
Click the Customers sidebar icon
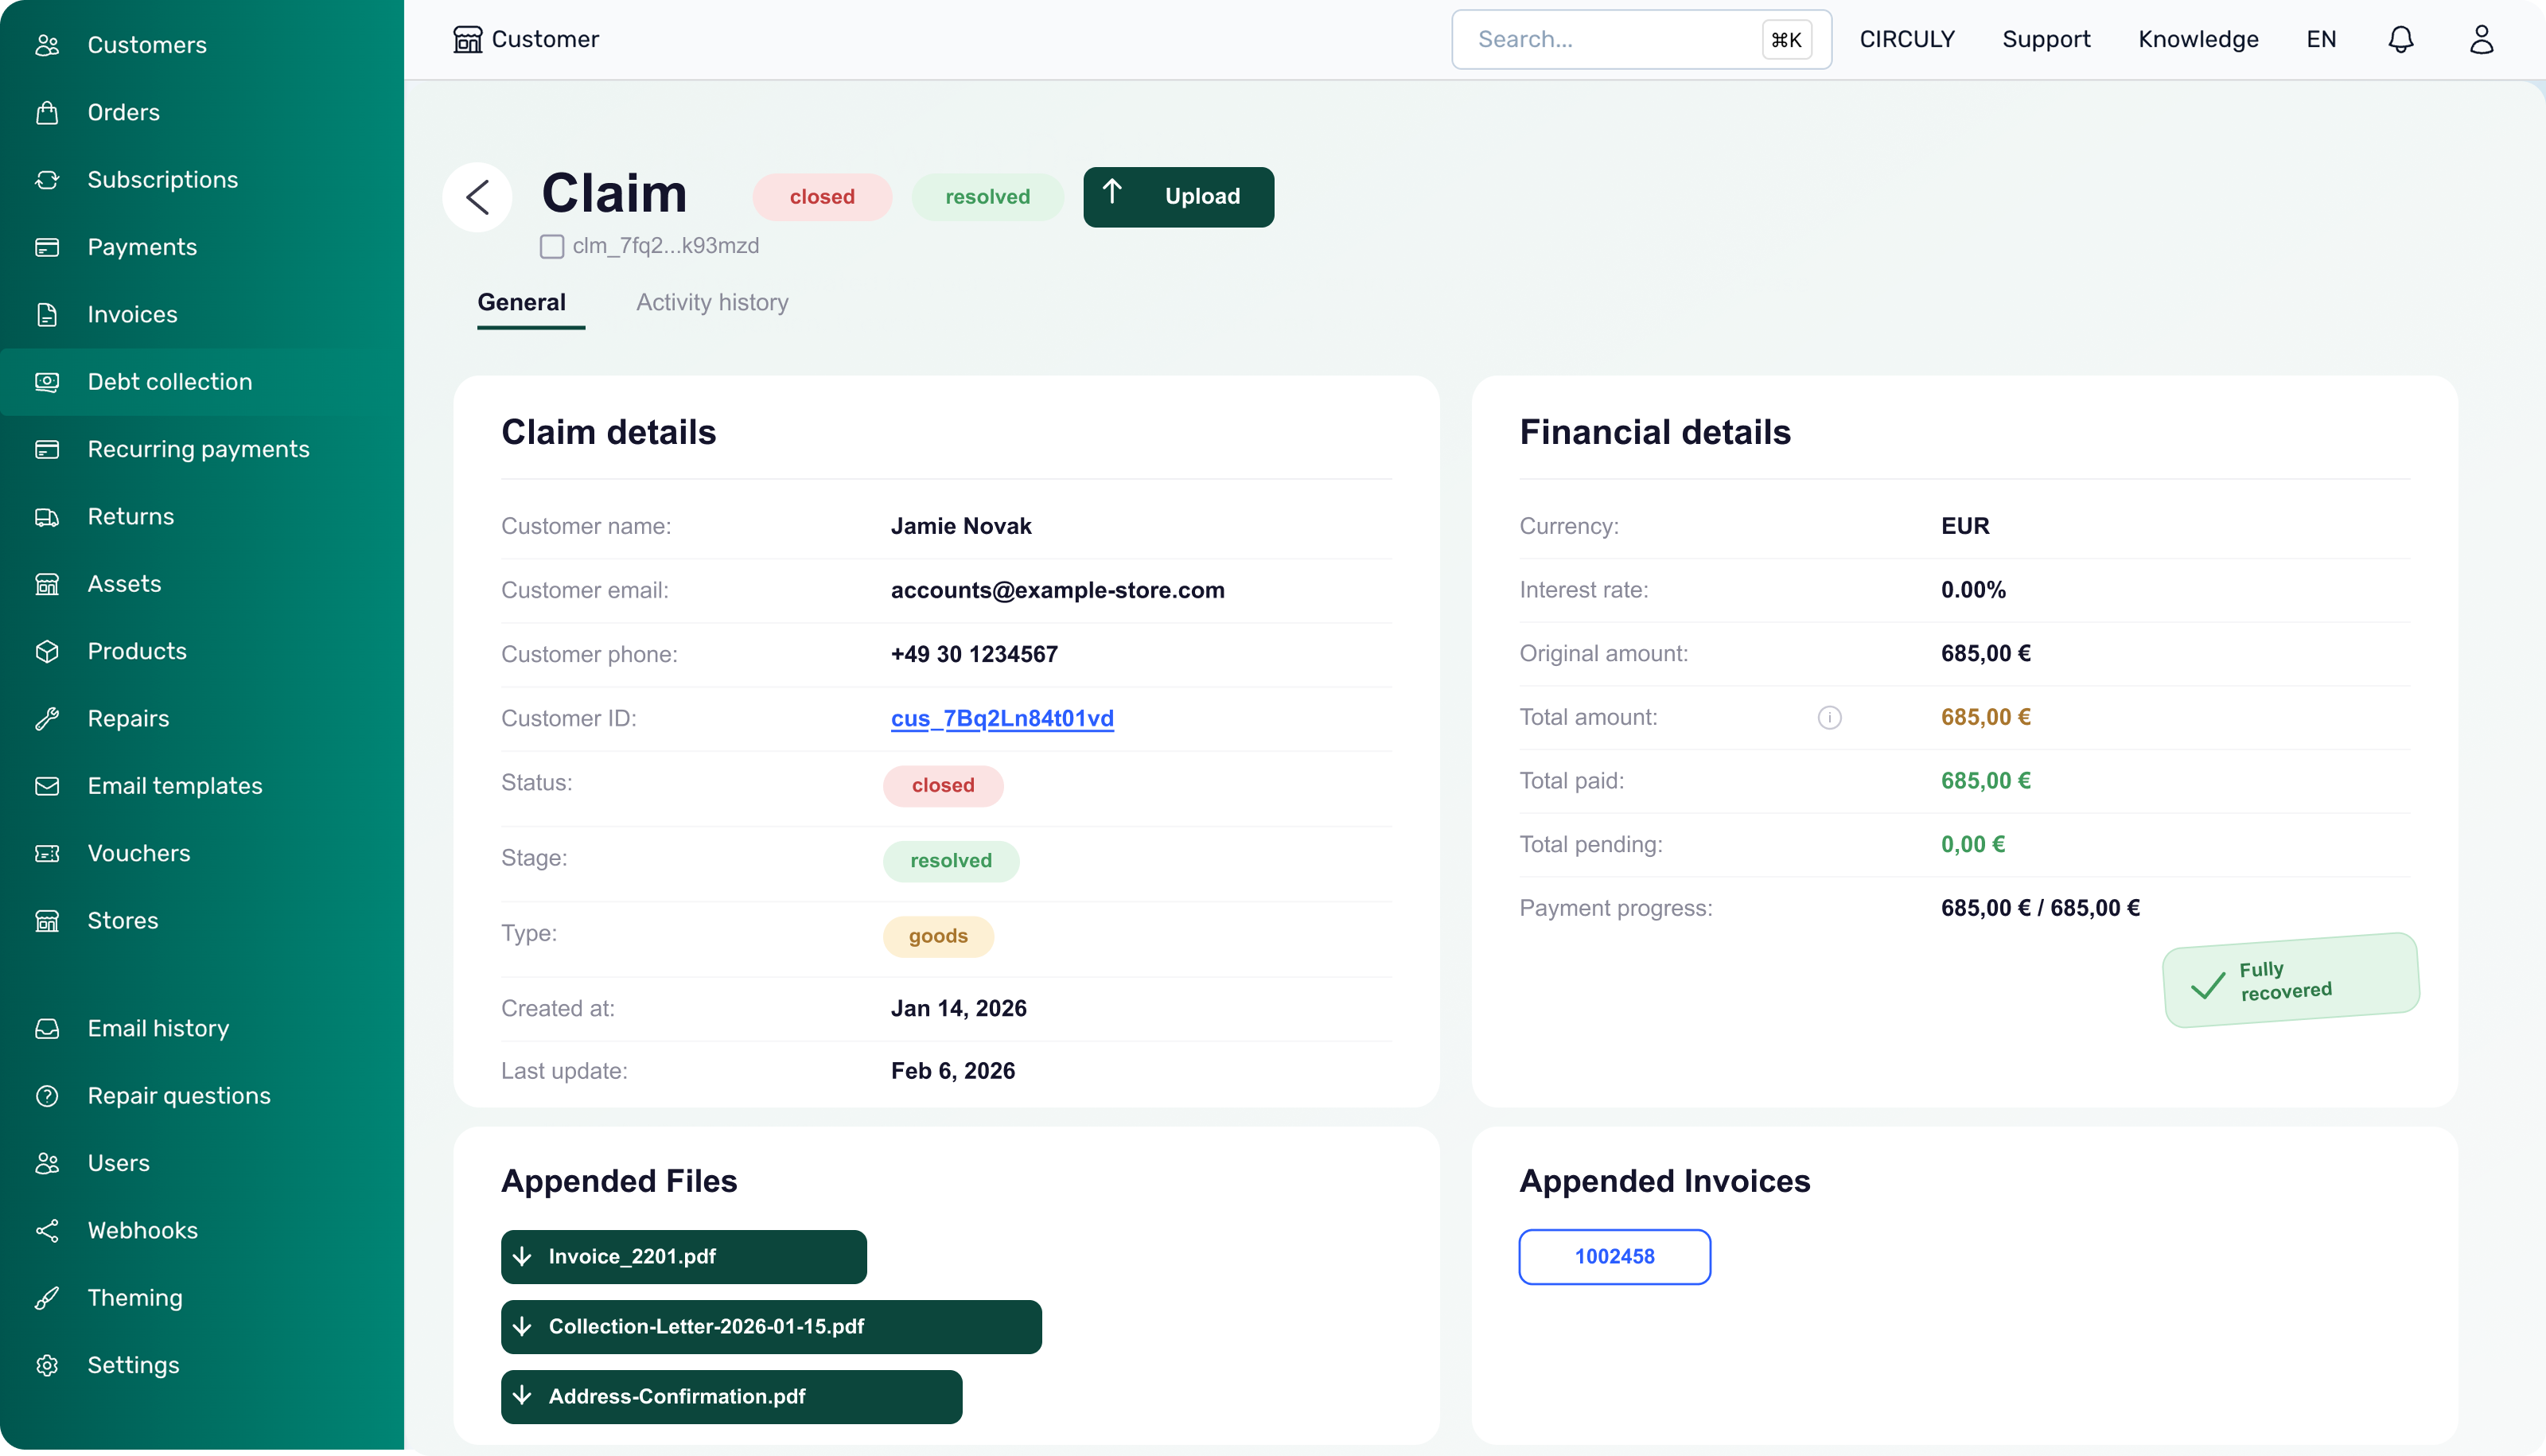coord(47,45)
